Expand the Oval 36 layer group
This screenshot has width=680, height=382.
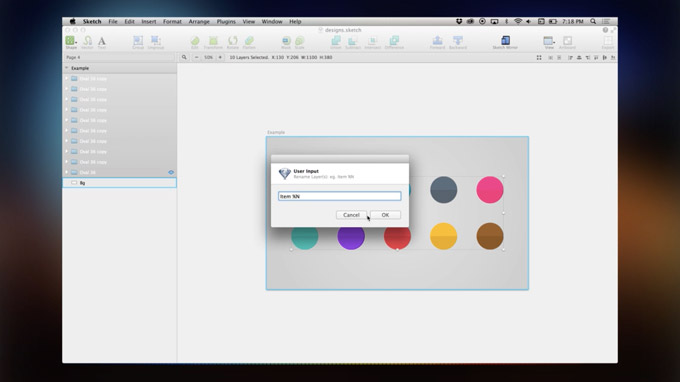[67, 172]
